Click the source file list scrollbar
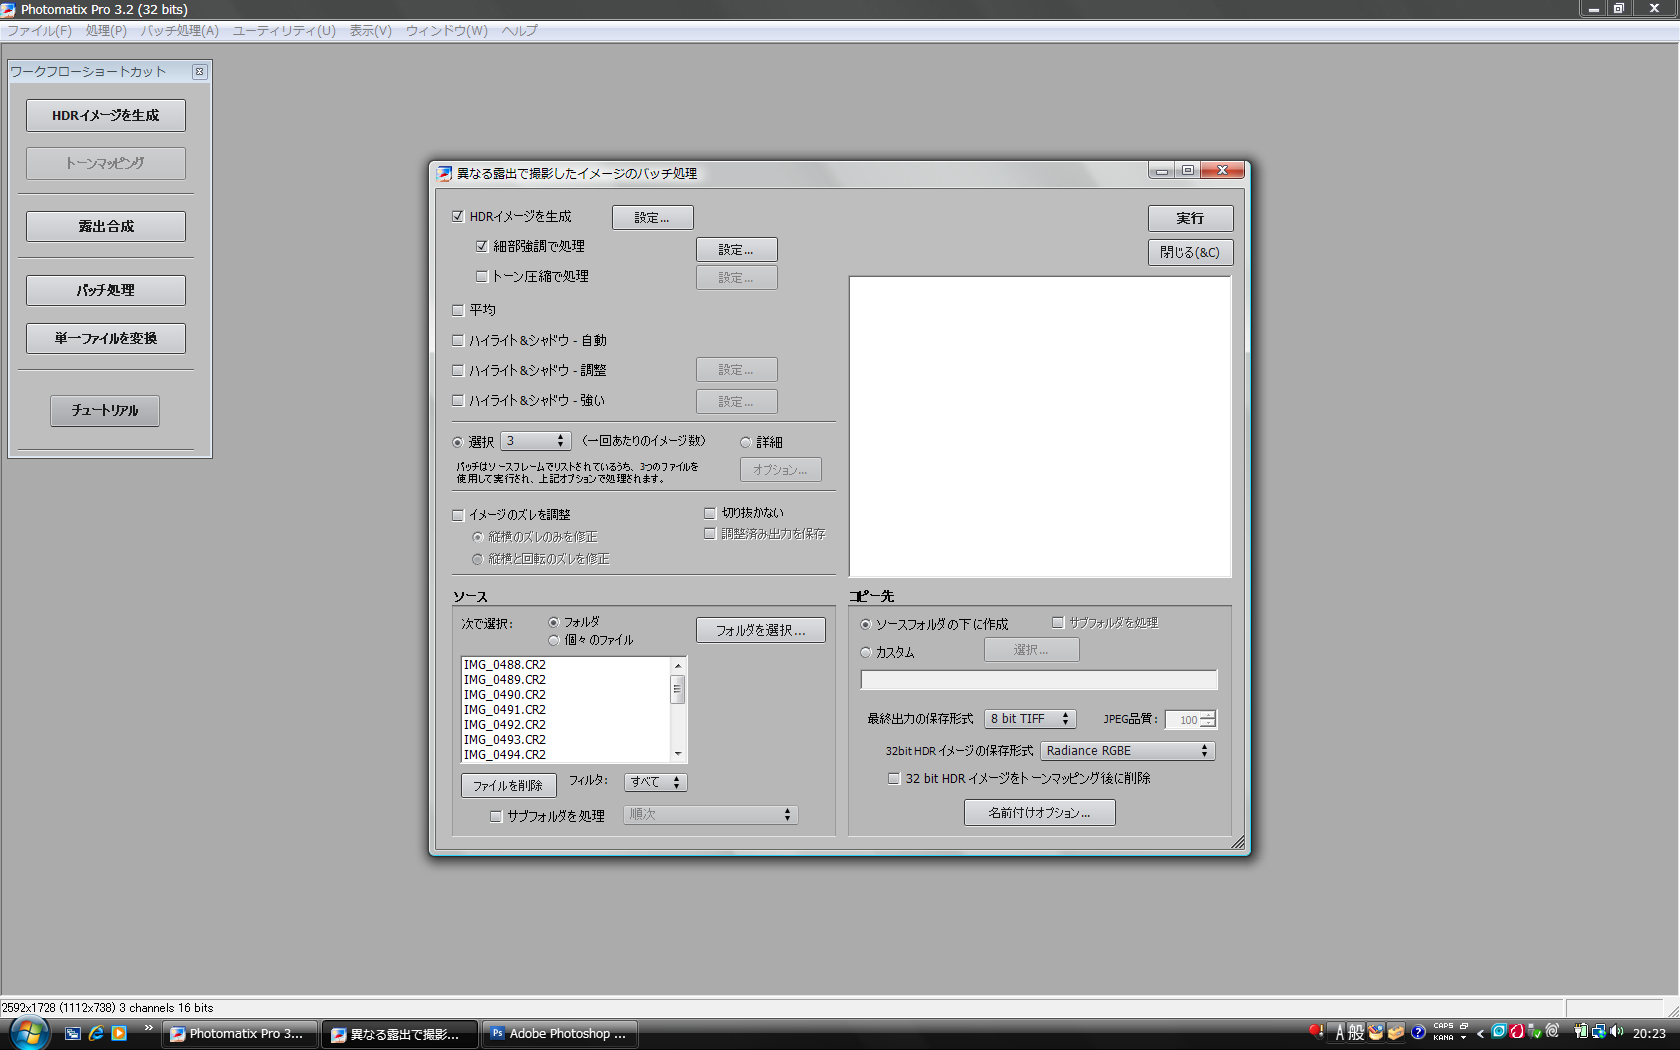Screen dimensions: 1680x1050 (x=678, y=710)
